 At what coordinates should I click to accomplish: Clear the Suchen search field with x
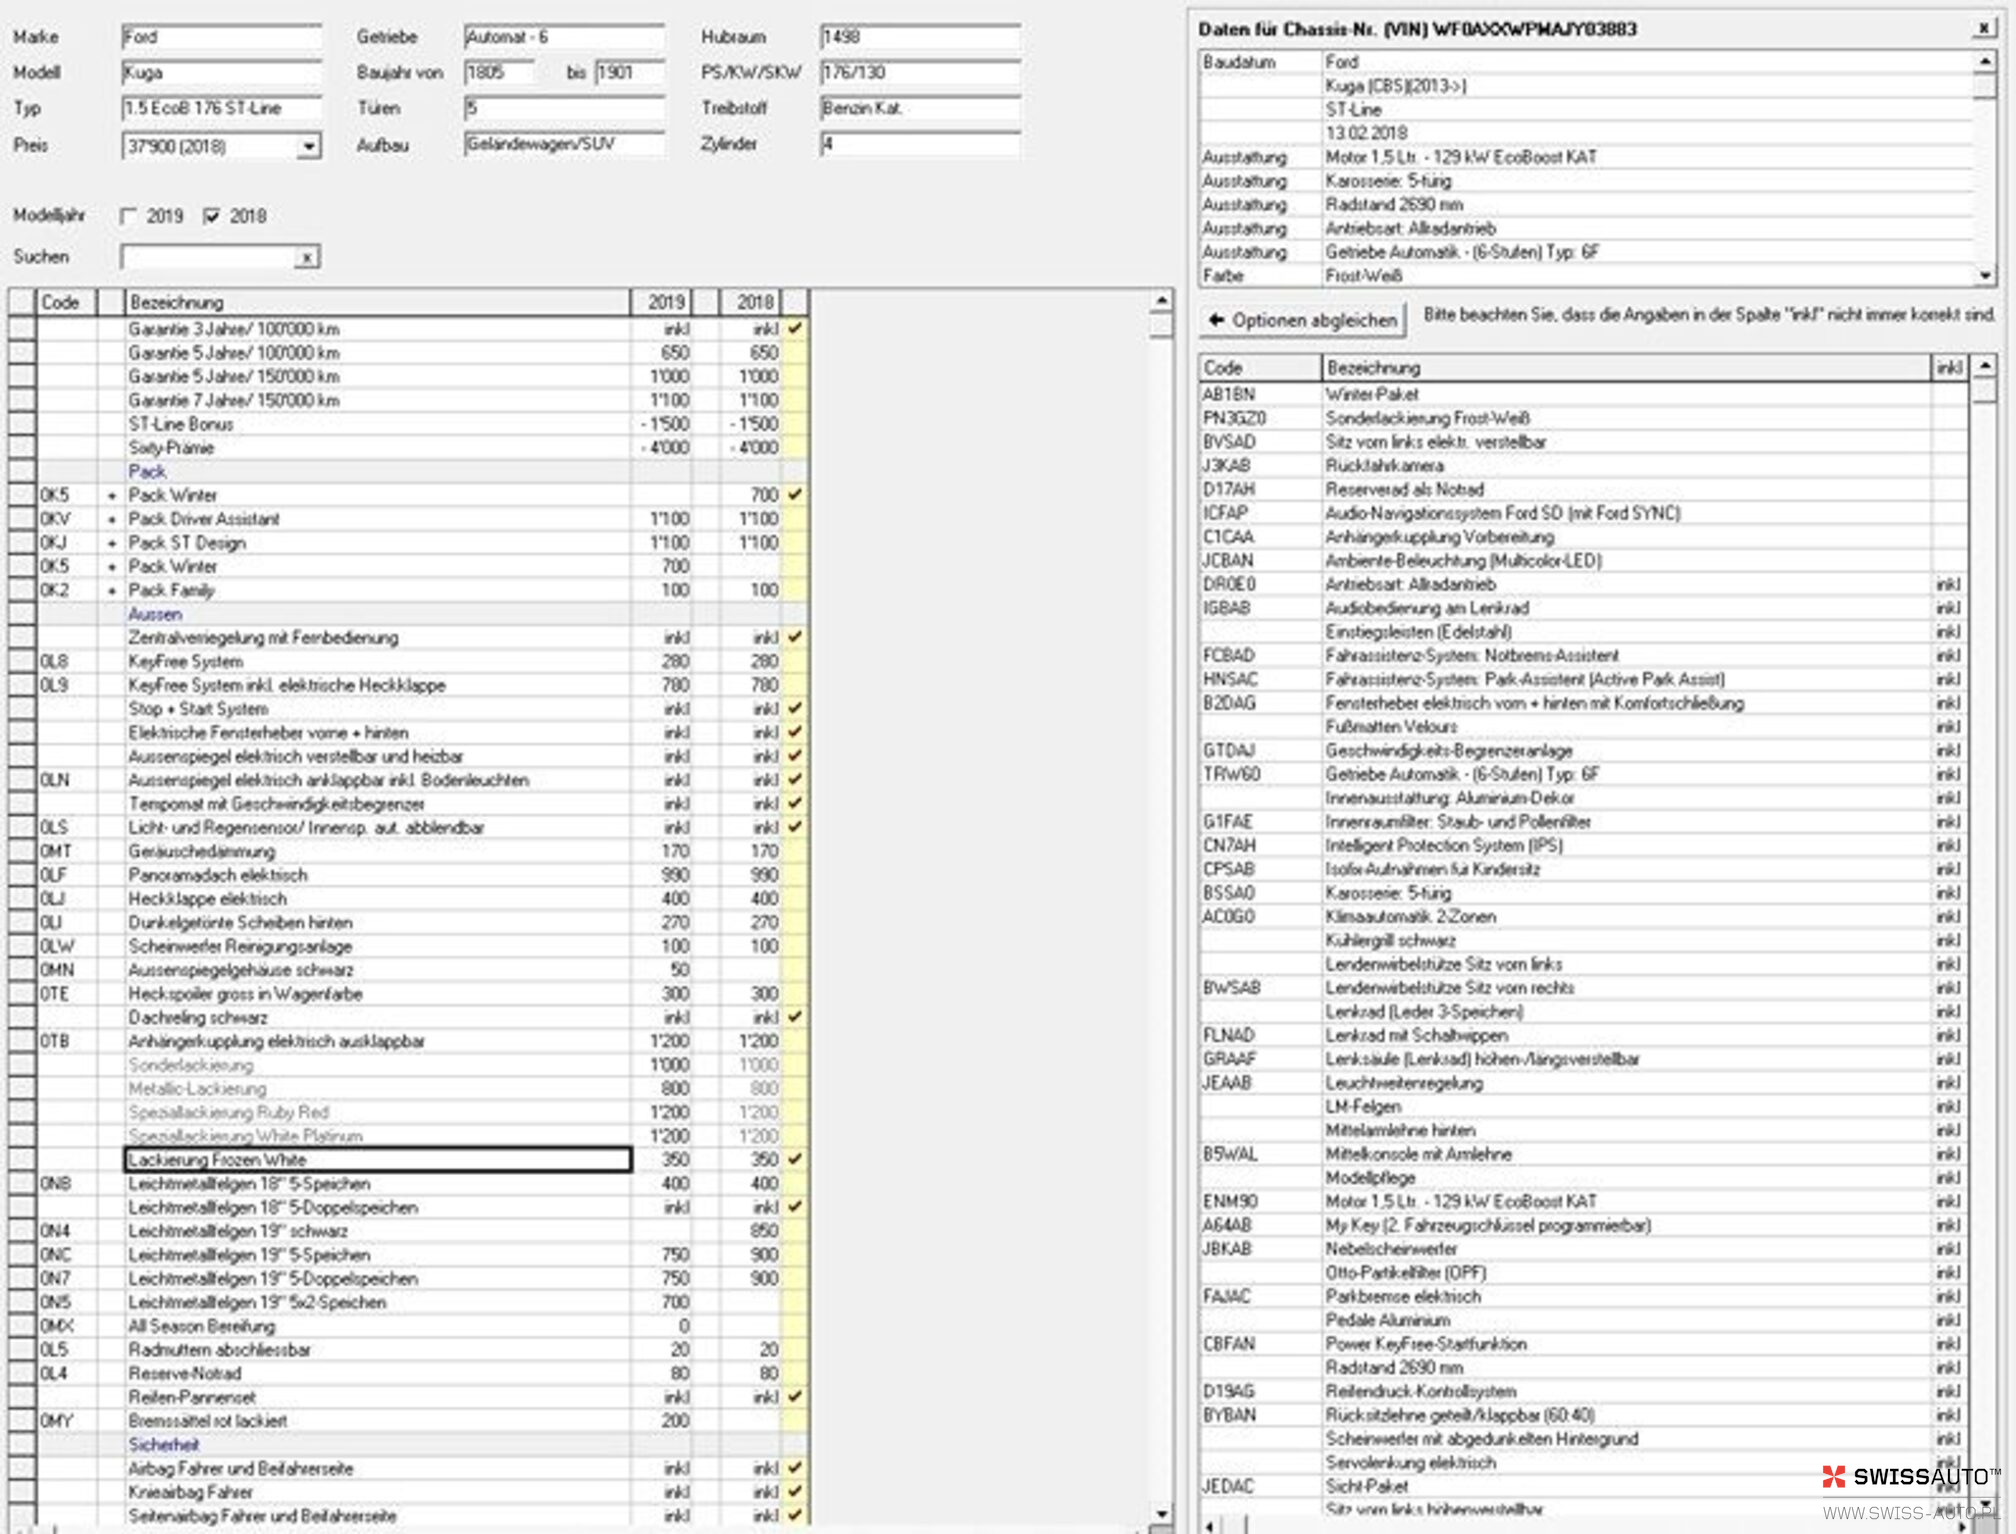coord(307,257)
